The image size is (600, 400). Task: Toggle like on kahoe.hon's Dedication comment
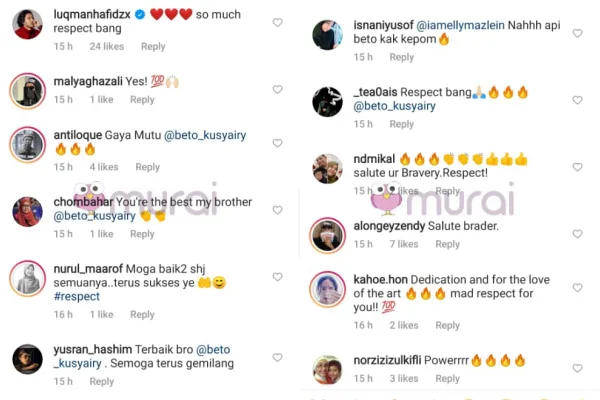(x=577, y=287)
